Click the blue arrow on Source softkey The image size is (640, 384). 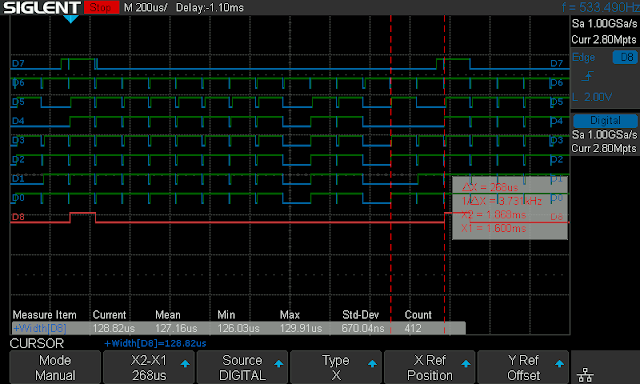[279, 364]
